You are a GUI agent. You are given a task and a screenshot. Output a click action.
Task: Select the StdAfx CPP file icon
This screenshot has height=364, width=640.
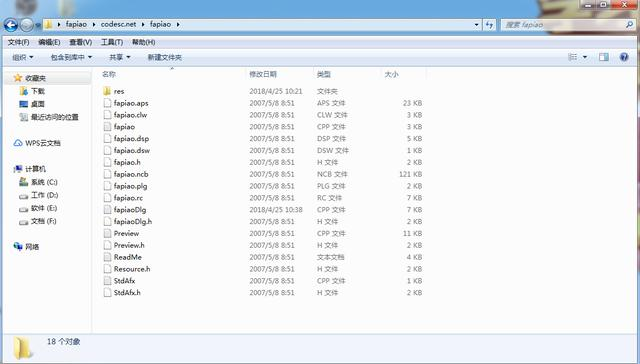(x=107, y=280)
